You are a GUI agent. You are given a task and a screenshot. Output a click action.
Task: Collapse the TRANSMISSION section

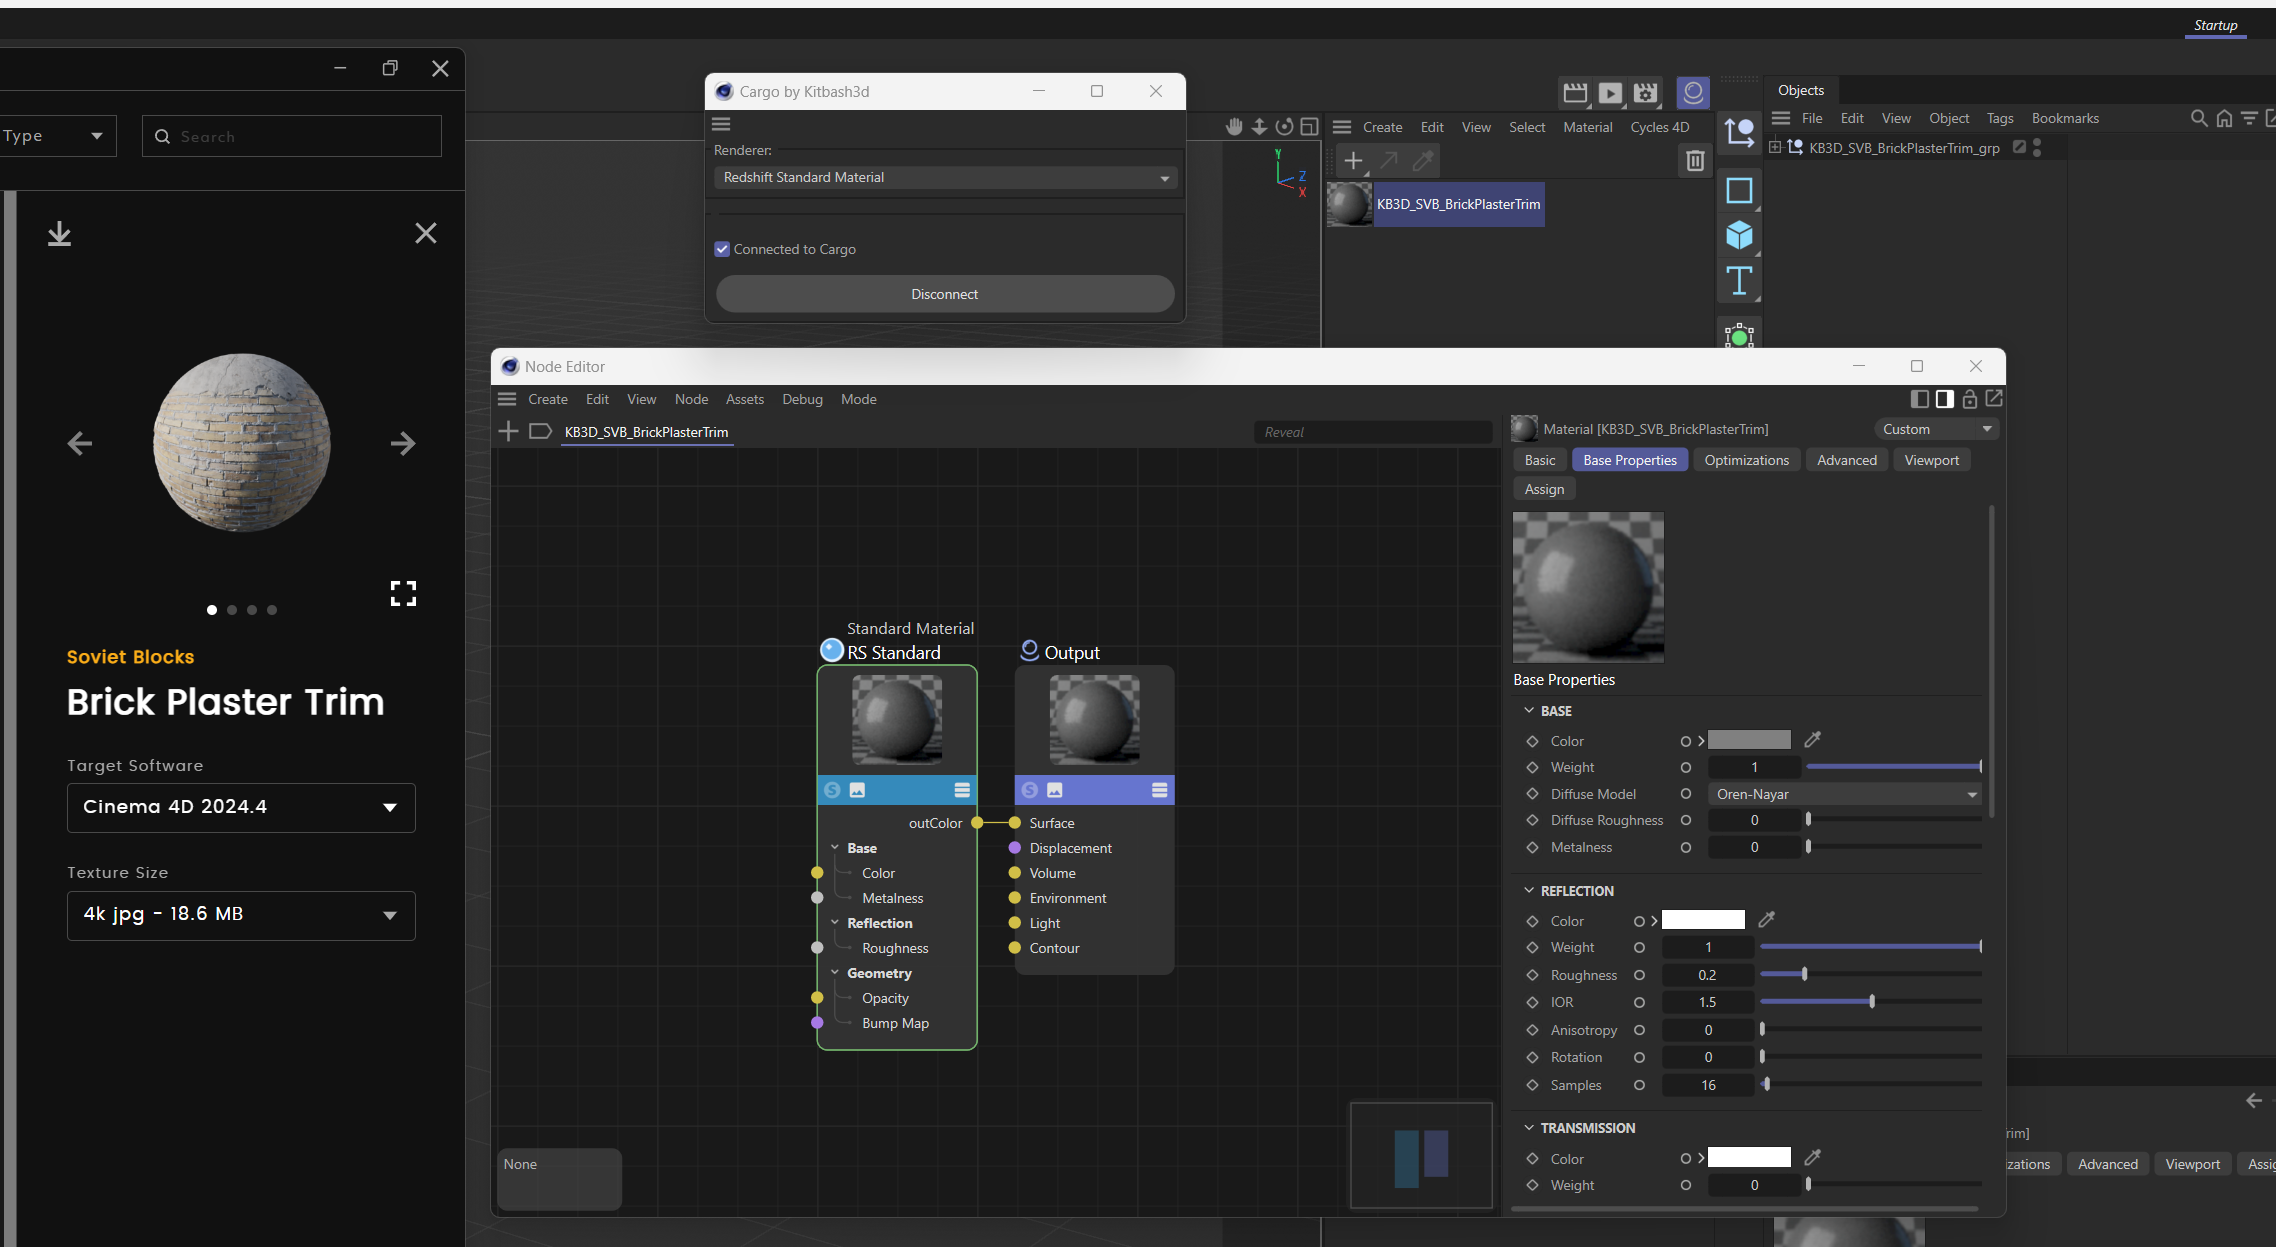coord(1529,1128)
